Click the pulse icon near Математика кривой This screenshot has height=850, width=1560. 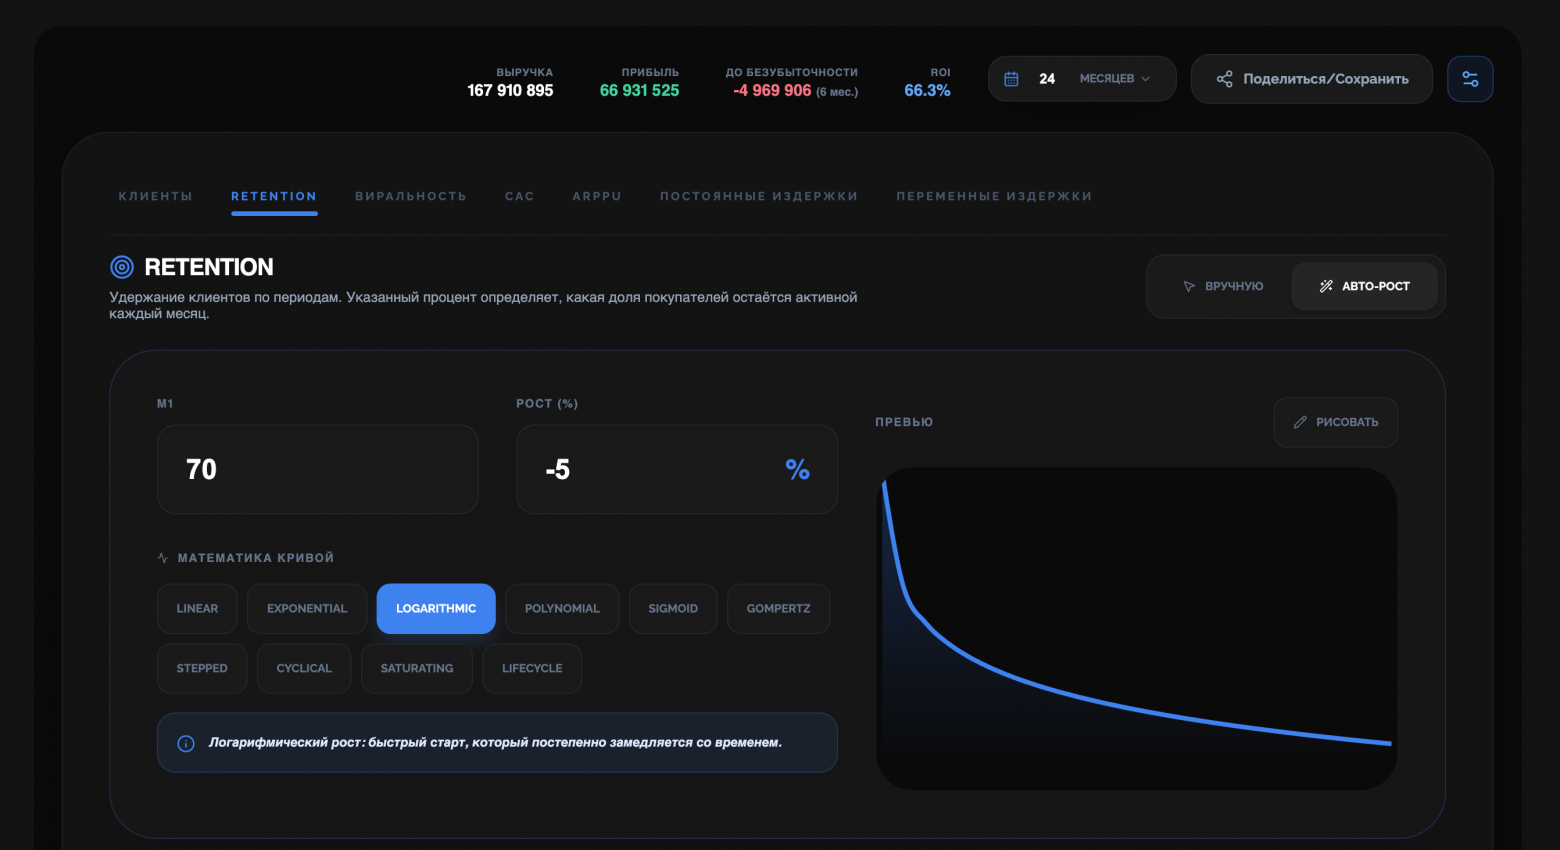point(163,558)
